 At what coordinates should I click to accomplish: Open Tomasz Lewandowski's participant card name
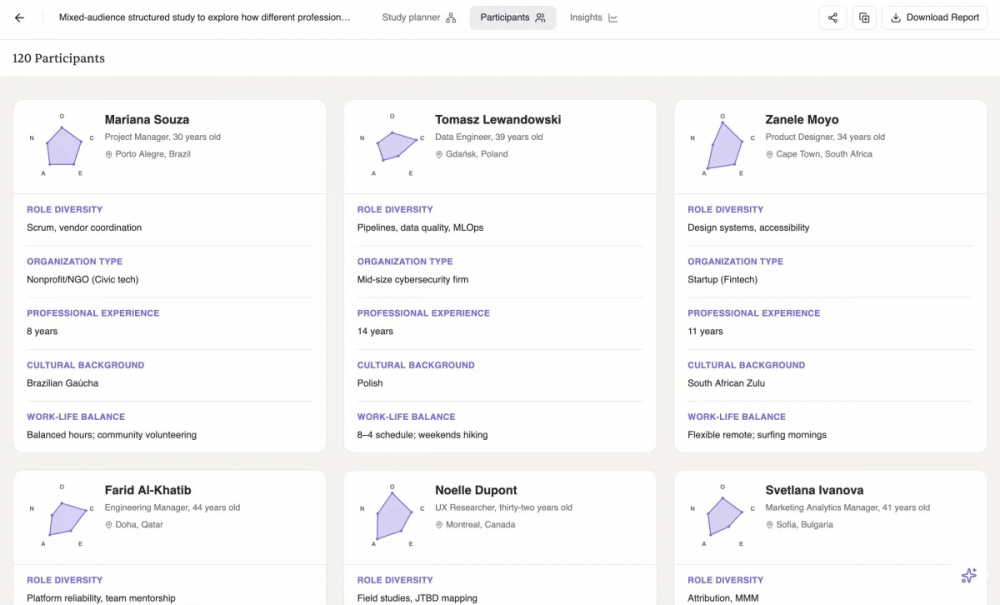(x=498, y=119)
